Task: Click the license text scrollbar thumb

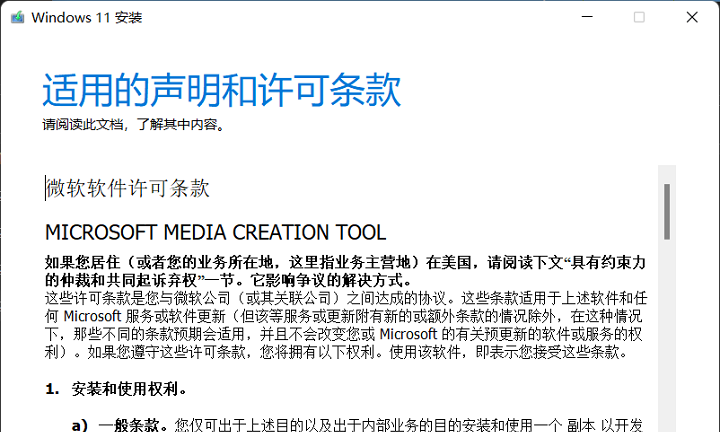Action: point(667,212)
